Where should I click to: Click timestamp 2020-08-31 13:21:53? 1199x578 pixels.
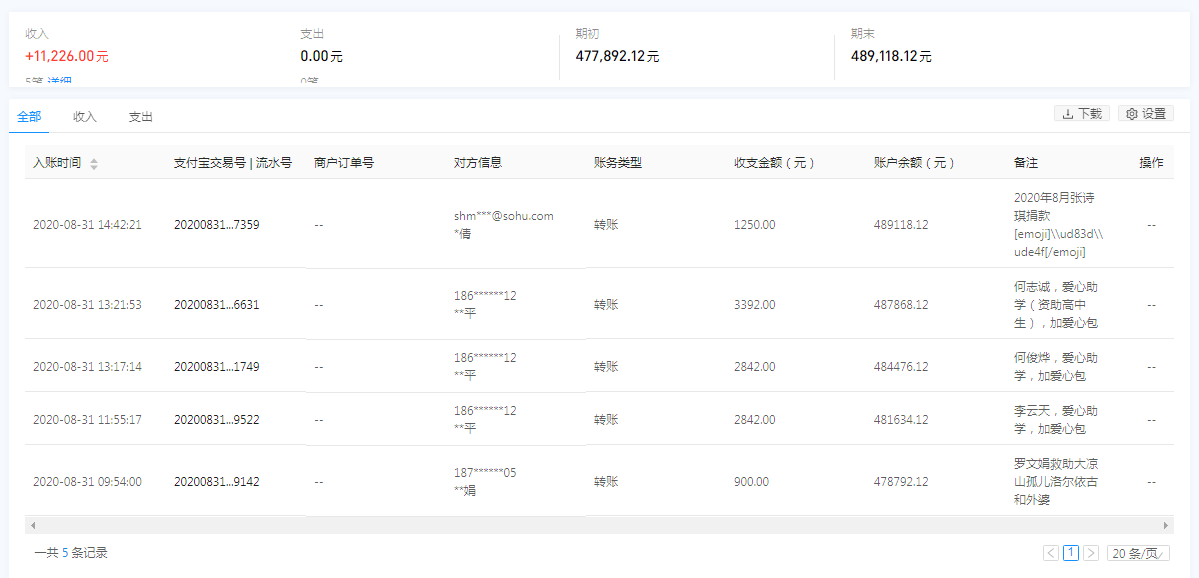coord(87,304)
